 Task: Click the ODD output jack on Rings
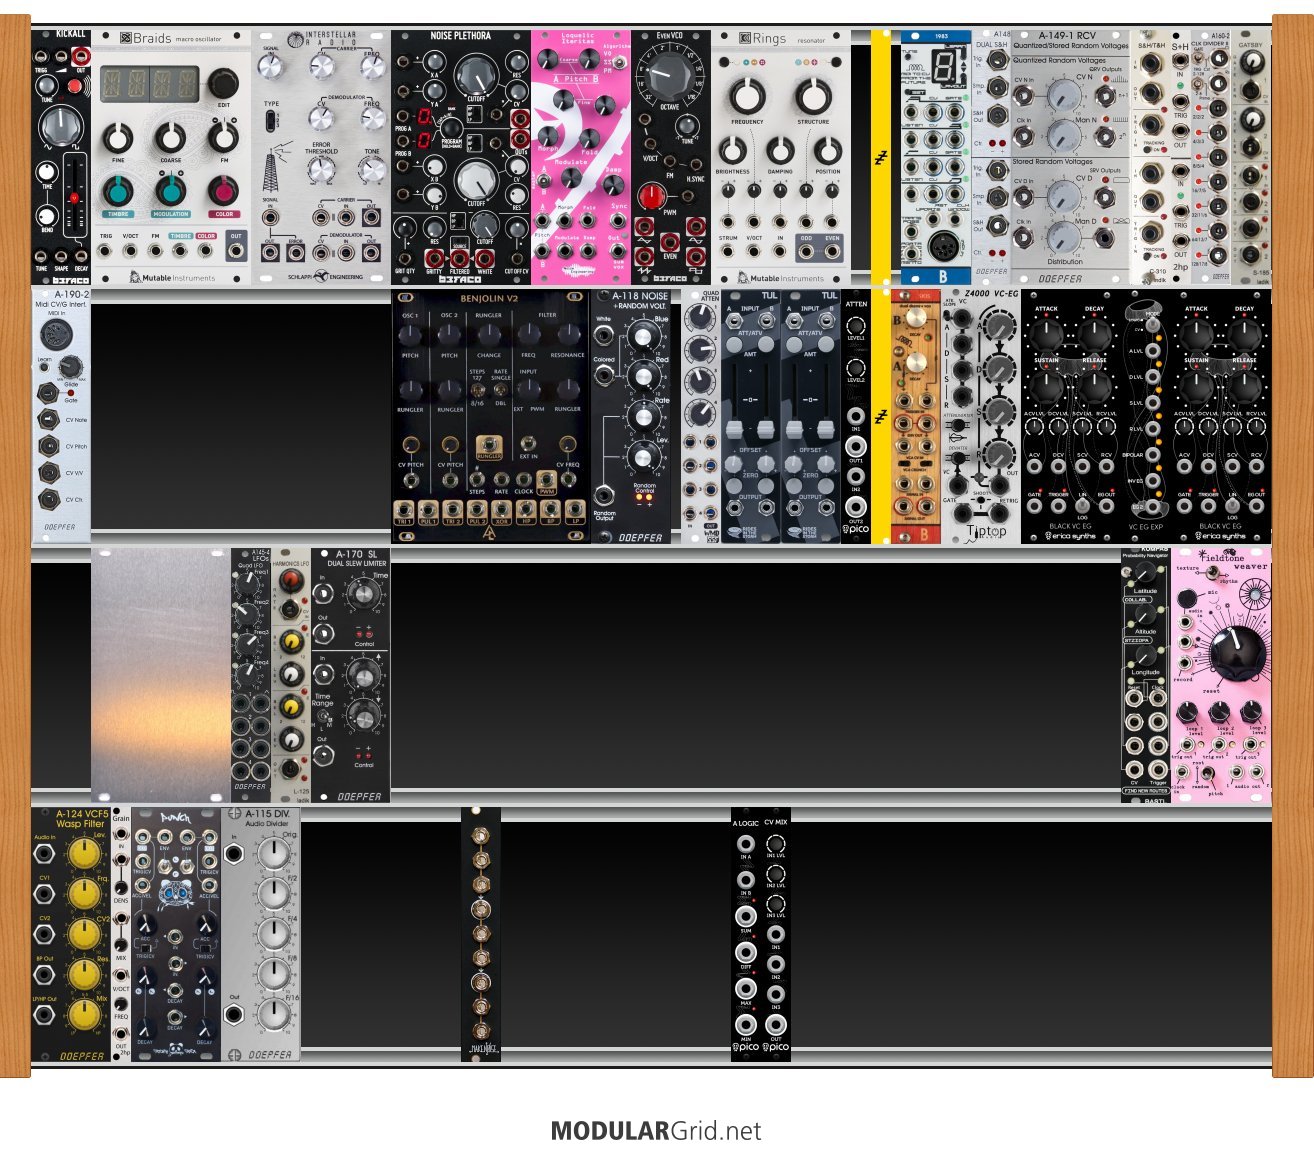point(806,250)
